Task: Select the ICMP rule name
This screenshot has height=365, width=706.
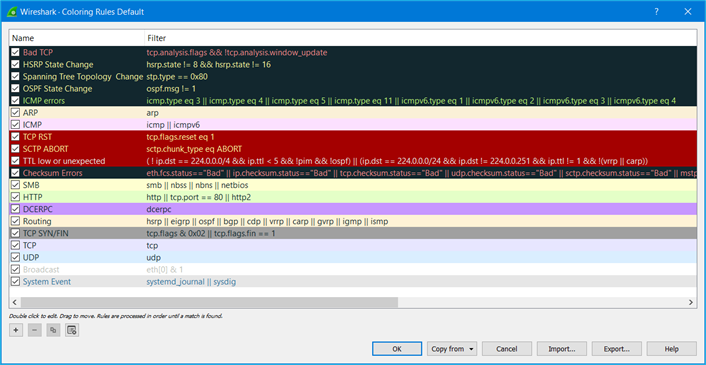Action: (x=32, y=125)
